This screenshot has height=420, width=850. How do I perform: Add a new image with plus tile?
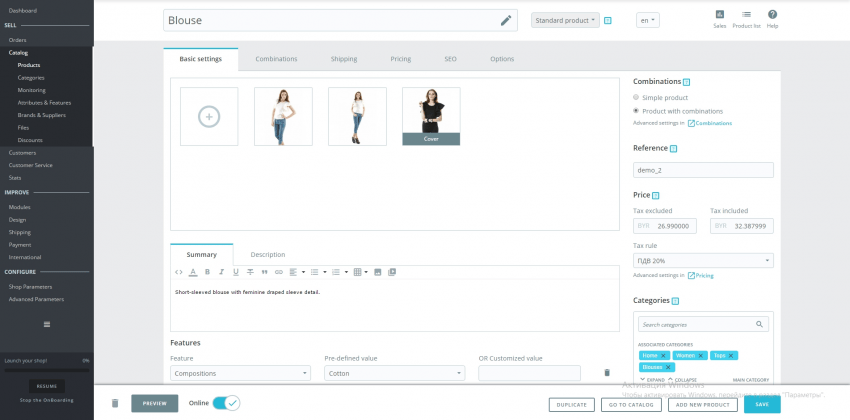coord(209,117)
